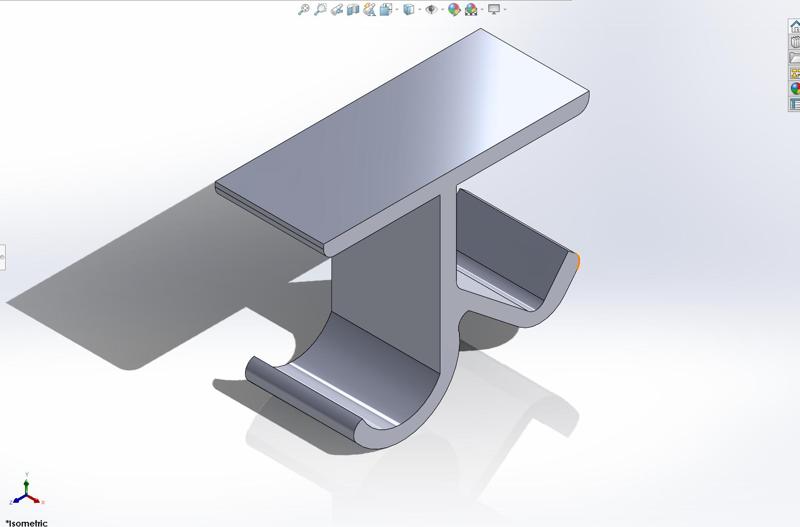Open the Custom Properties task pane tab
The width and height of the screenshot is (800, 527).
tap(794, 104)
